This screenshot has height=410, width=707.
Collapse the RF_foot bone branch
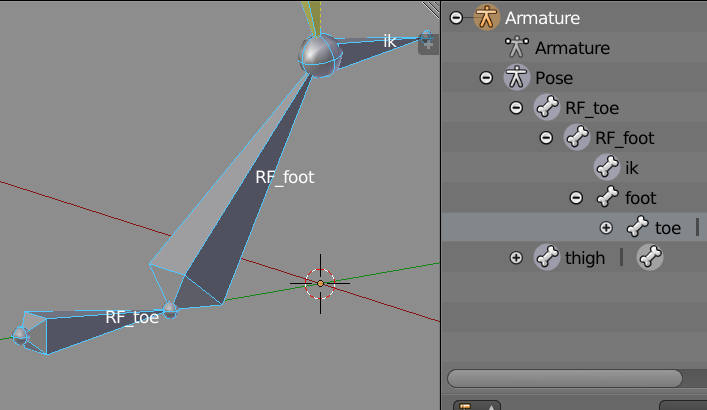[x=546, y=138]
